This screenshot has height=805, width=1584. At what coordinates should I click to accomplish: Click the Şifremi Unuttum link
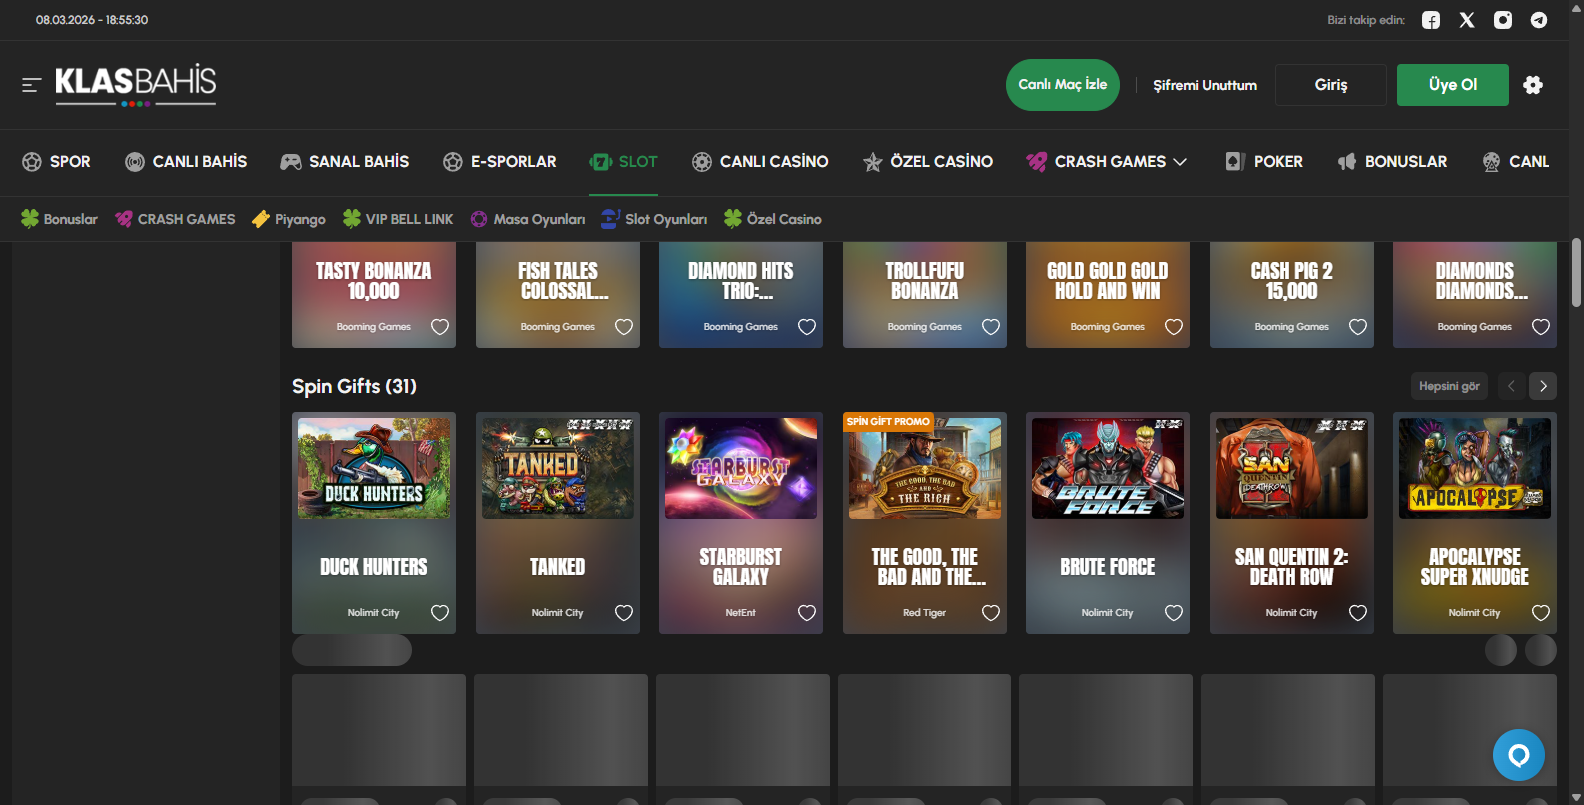(1205, 85)
